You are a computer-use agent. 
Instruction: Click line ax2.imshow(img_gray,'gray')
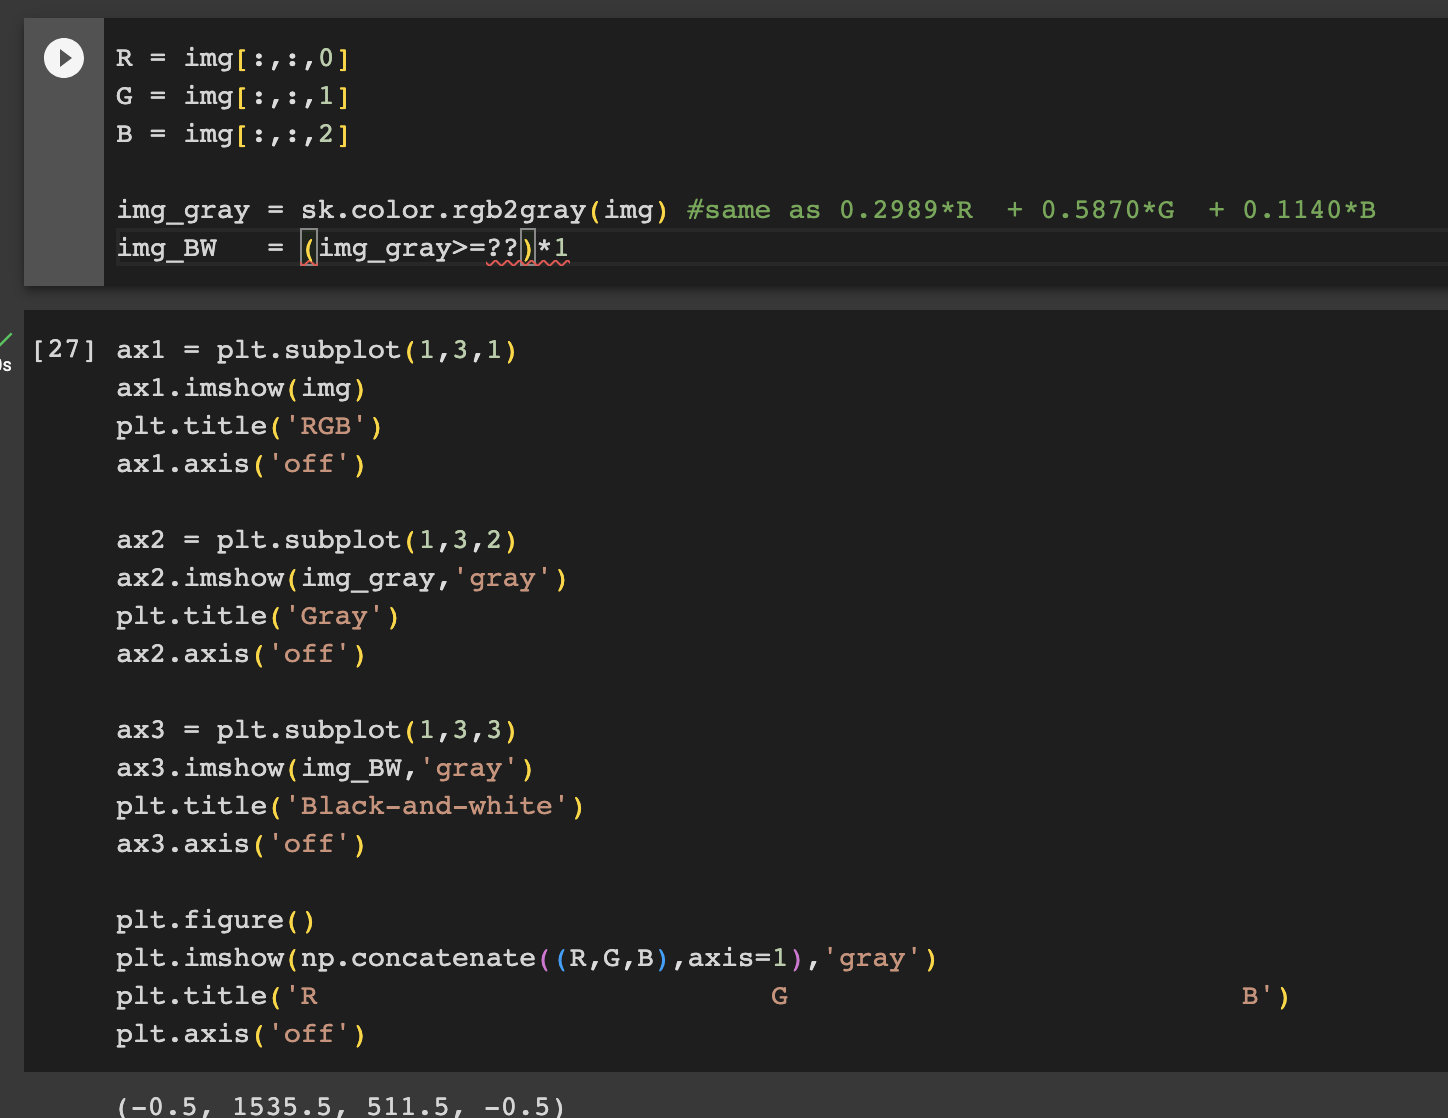[342, 578]
